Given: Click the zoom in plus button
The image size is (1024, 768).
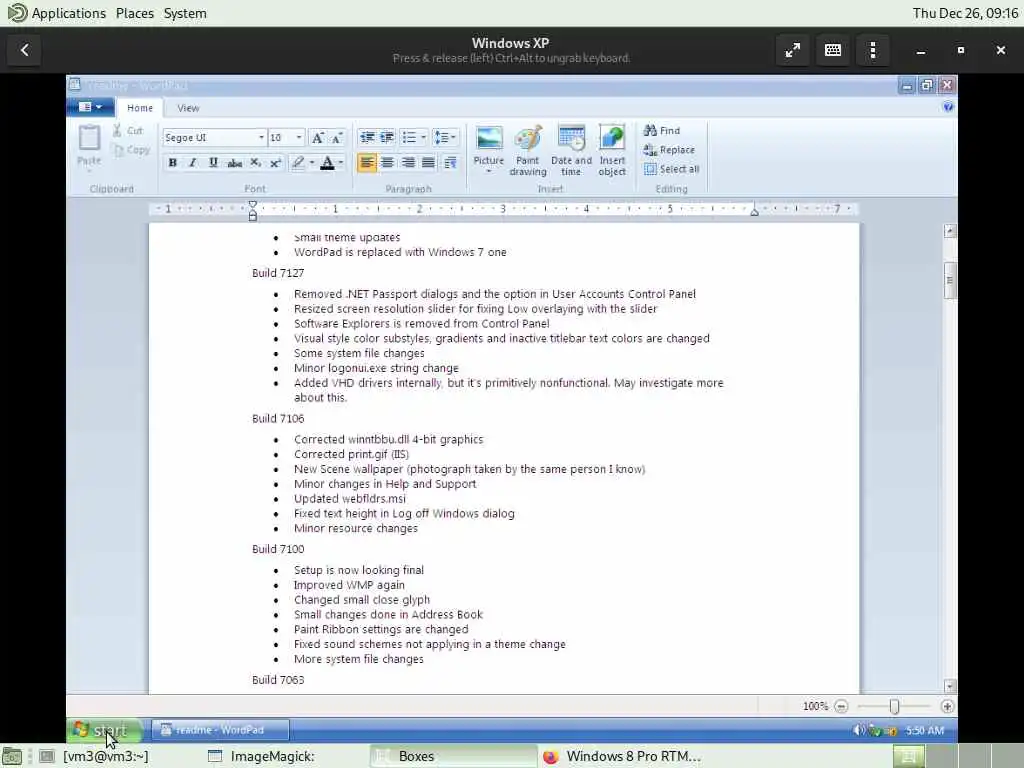Looking at the screenshot, I should pyautogui.click(x=947, y=706).
